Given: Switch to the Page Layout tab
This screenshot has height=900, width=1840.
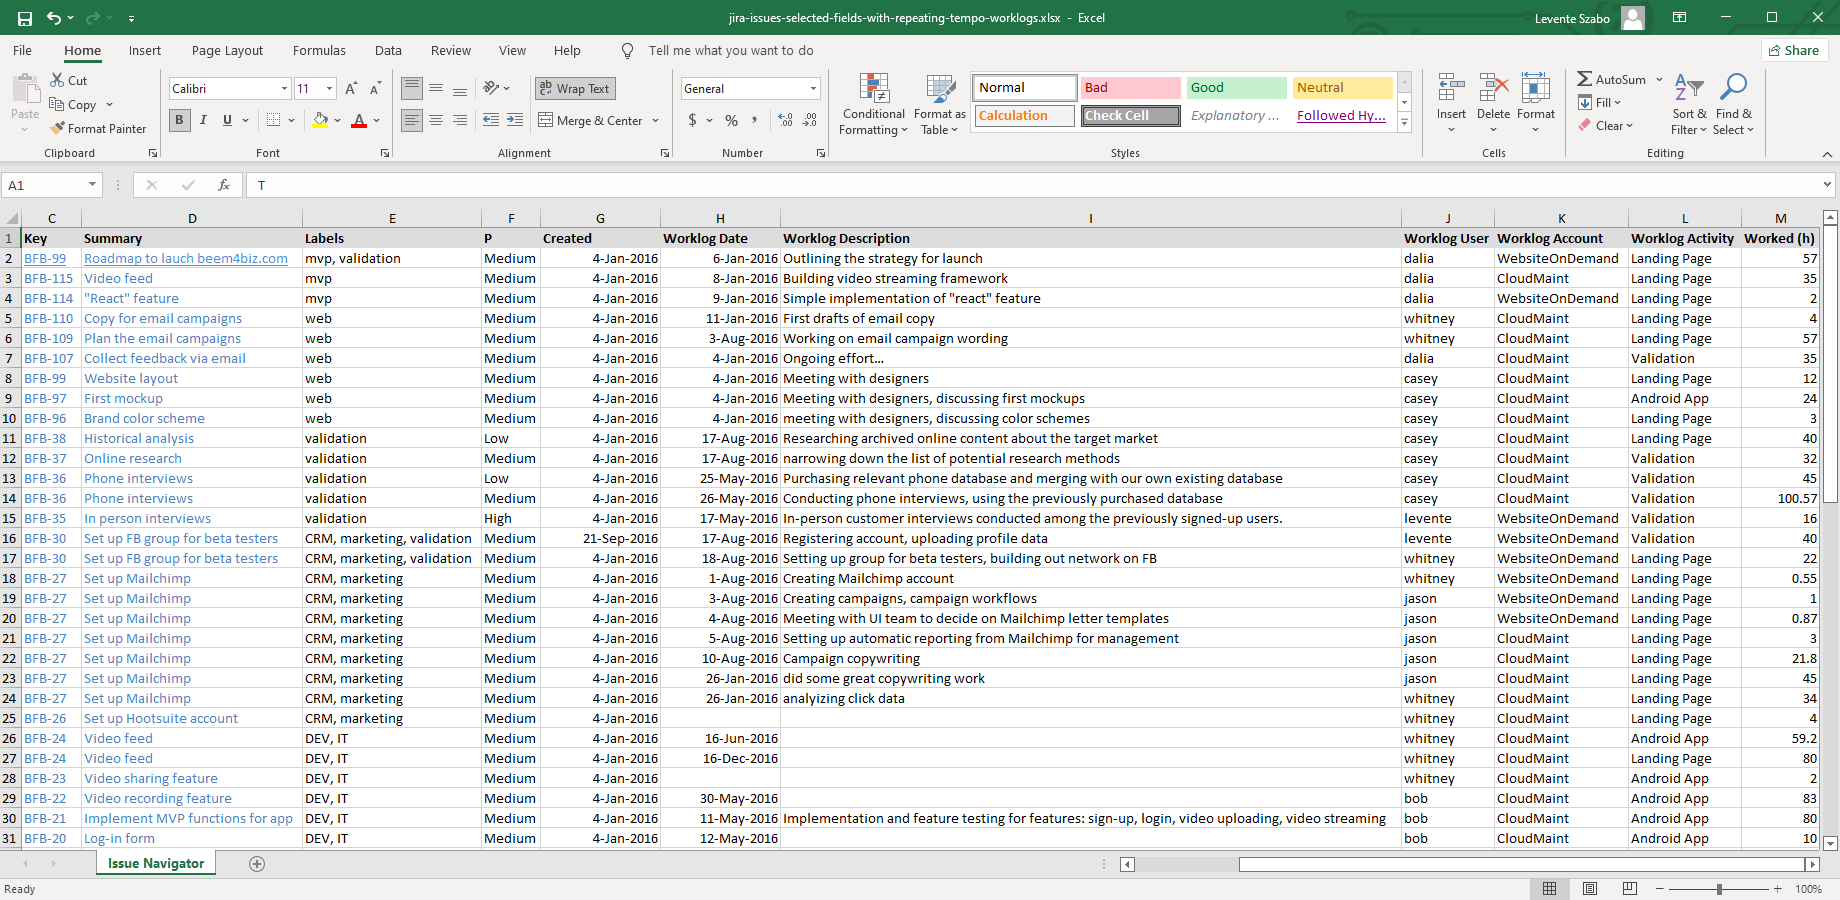Looking at the screenshot, I should (228, 51).
